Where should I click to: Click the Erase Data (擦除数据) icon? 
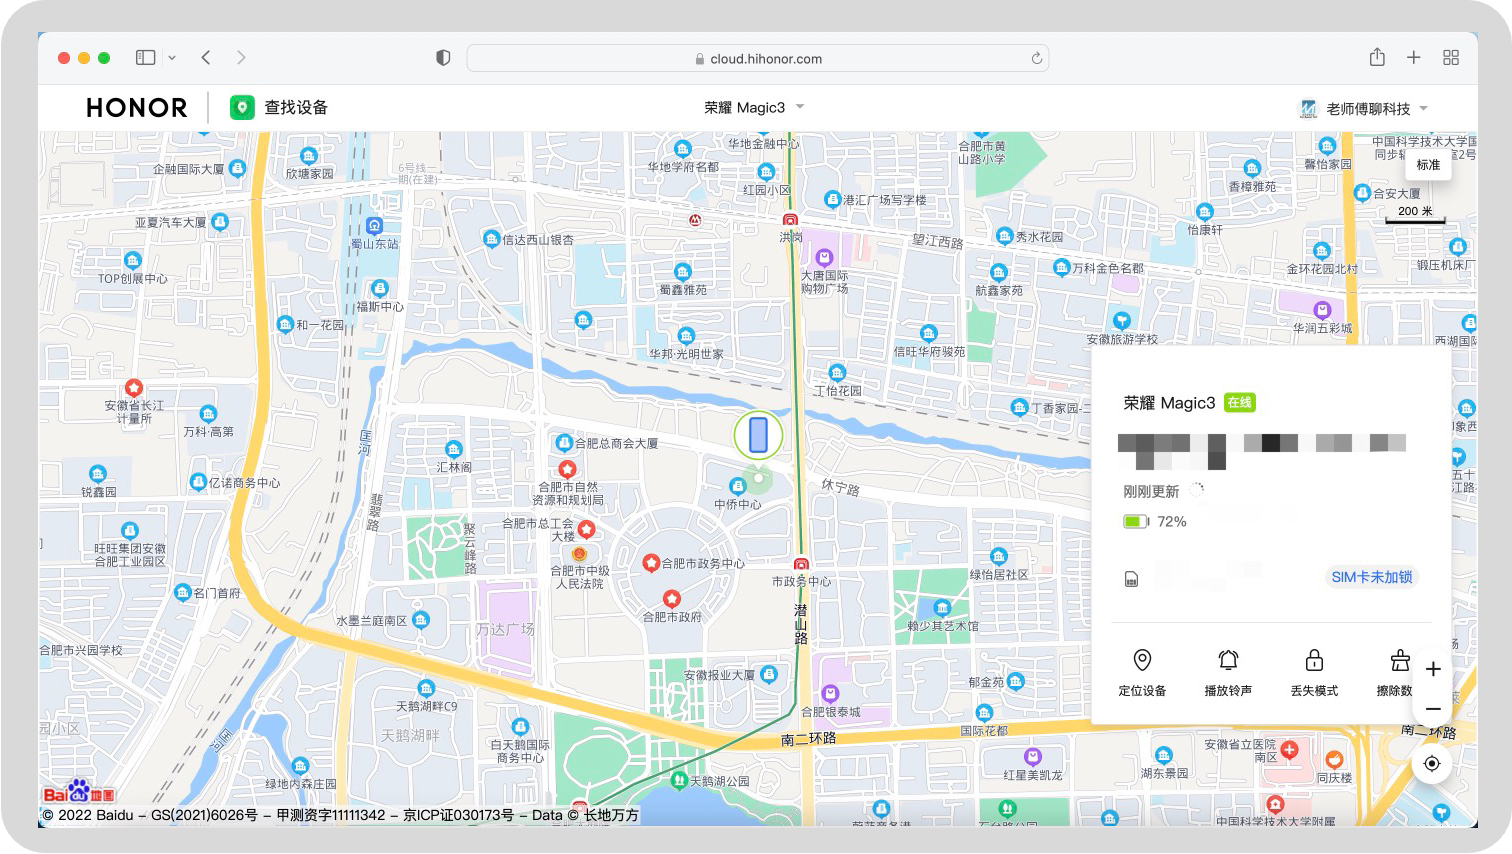click(1400, 660)
